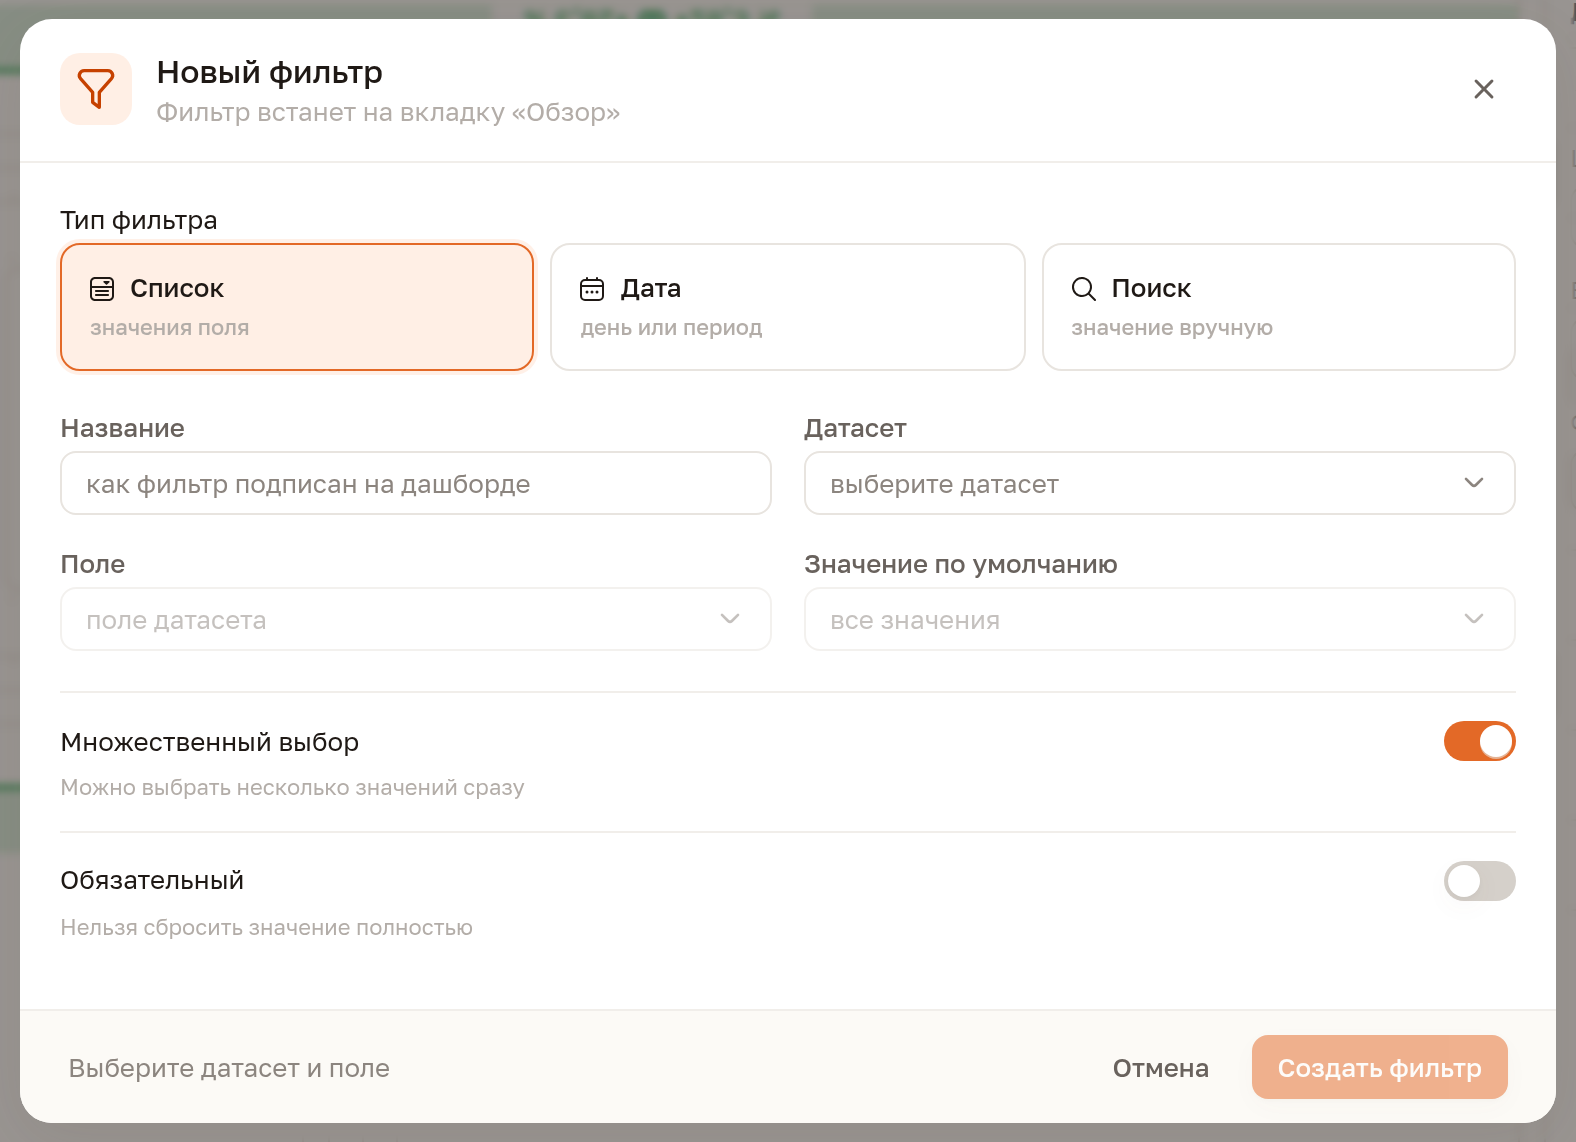This screenshot has height=1142, width=1576.
Task: Click 'Можно выбрать несколько значений сразу' description
Action: click(292, 787)
